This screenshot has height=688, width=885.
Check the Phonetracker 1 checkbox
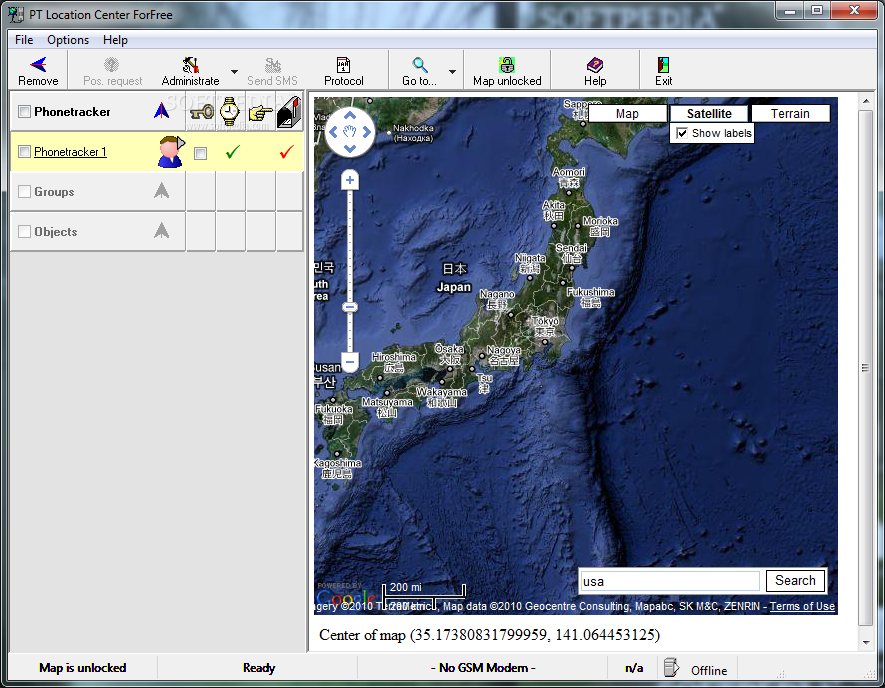tap(25, 151)
